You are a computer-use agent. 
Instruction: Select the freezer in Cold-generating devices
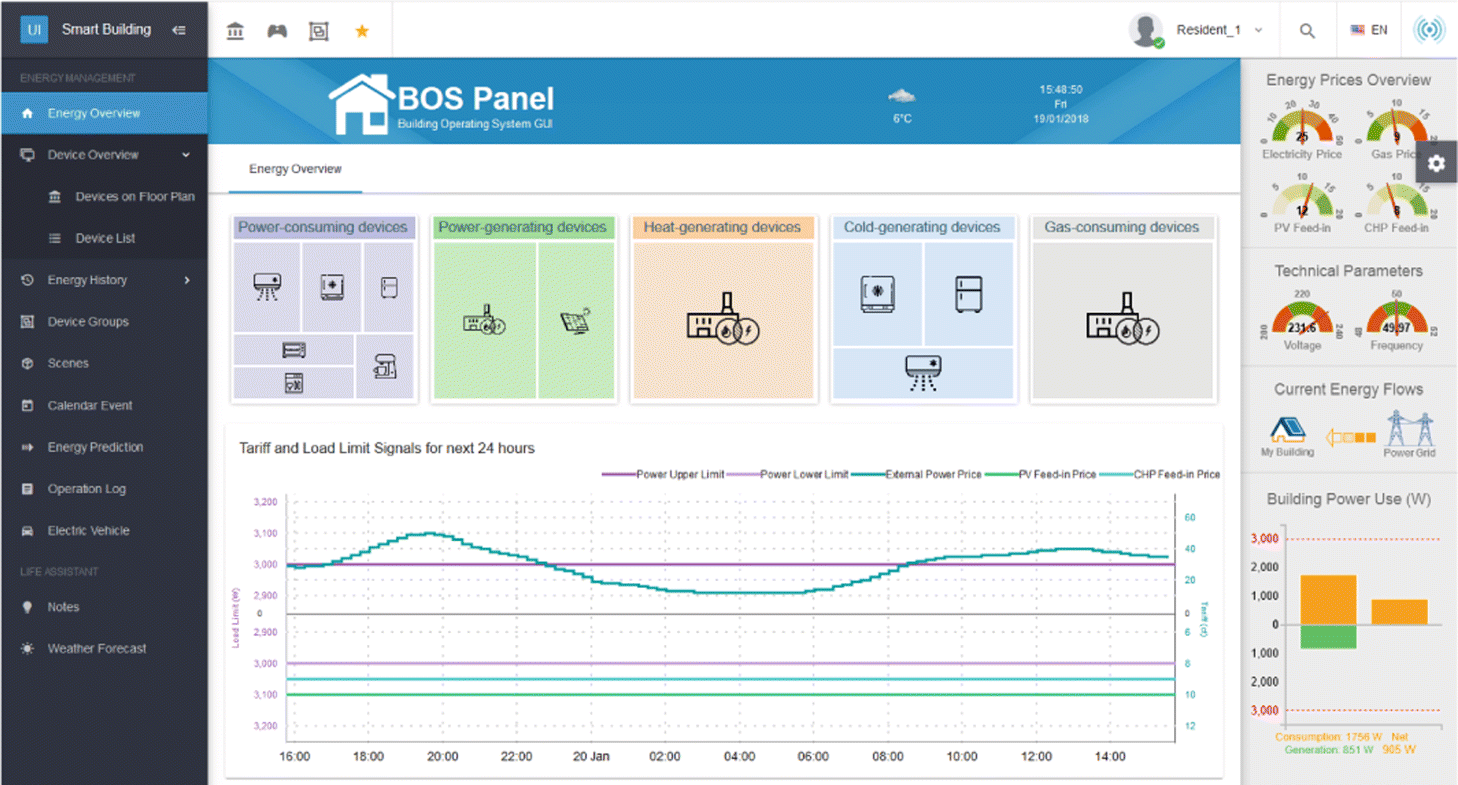(877, 294)
